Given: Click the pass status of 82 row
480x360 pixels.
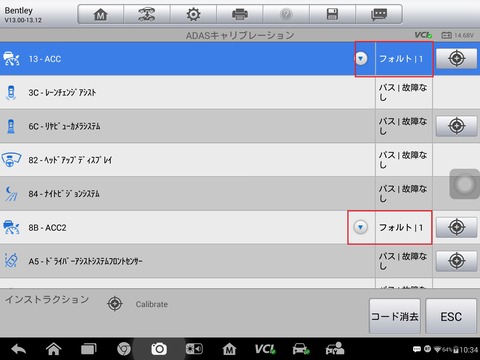Looking at the screenshot, I should tap(403, 160).
